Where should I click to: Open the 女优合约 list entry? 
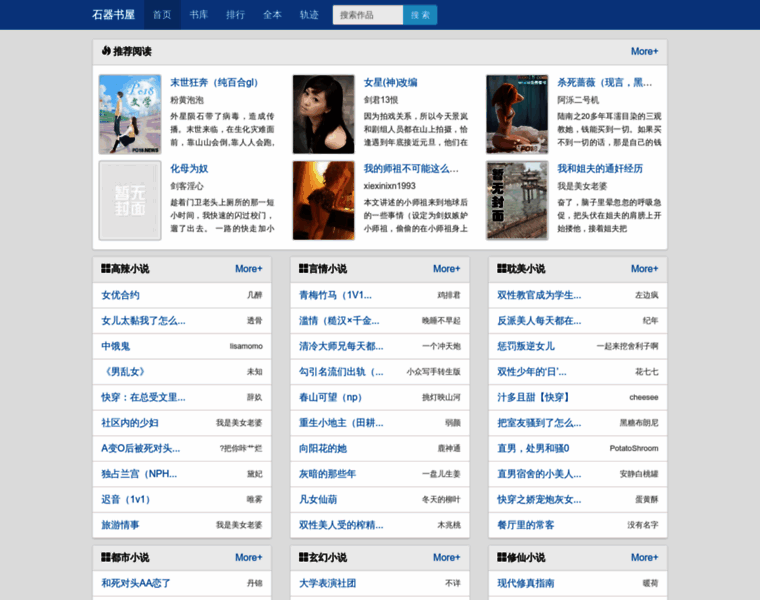pos(120,295)
